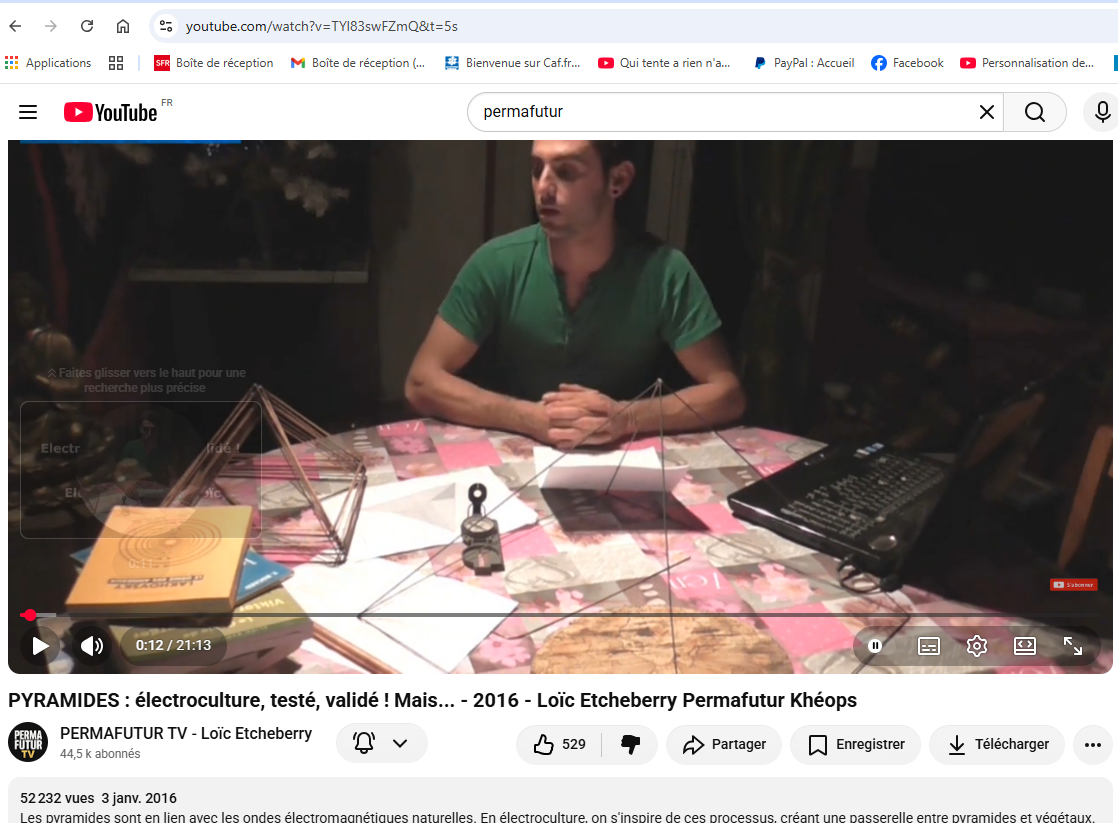1118x823 pixels.
Task: Dislike the video
Action: tap(630, 745)
